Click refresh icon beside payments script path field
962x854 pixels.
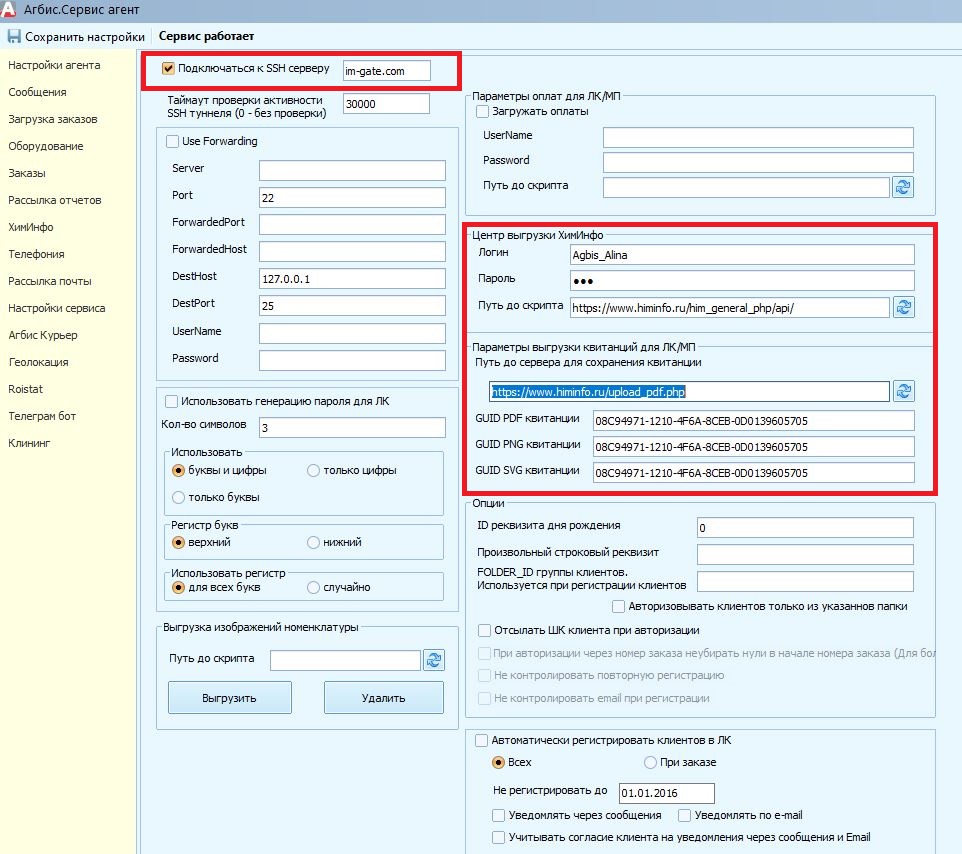coord(903,187)
